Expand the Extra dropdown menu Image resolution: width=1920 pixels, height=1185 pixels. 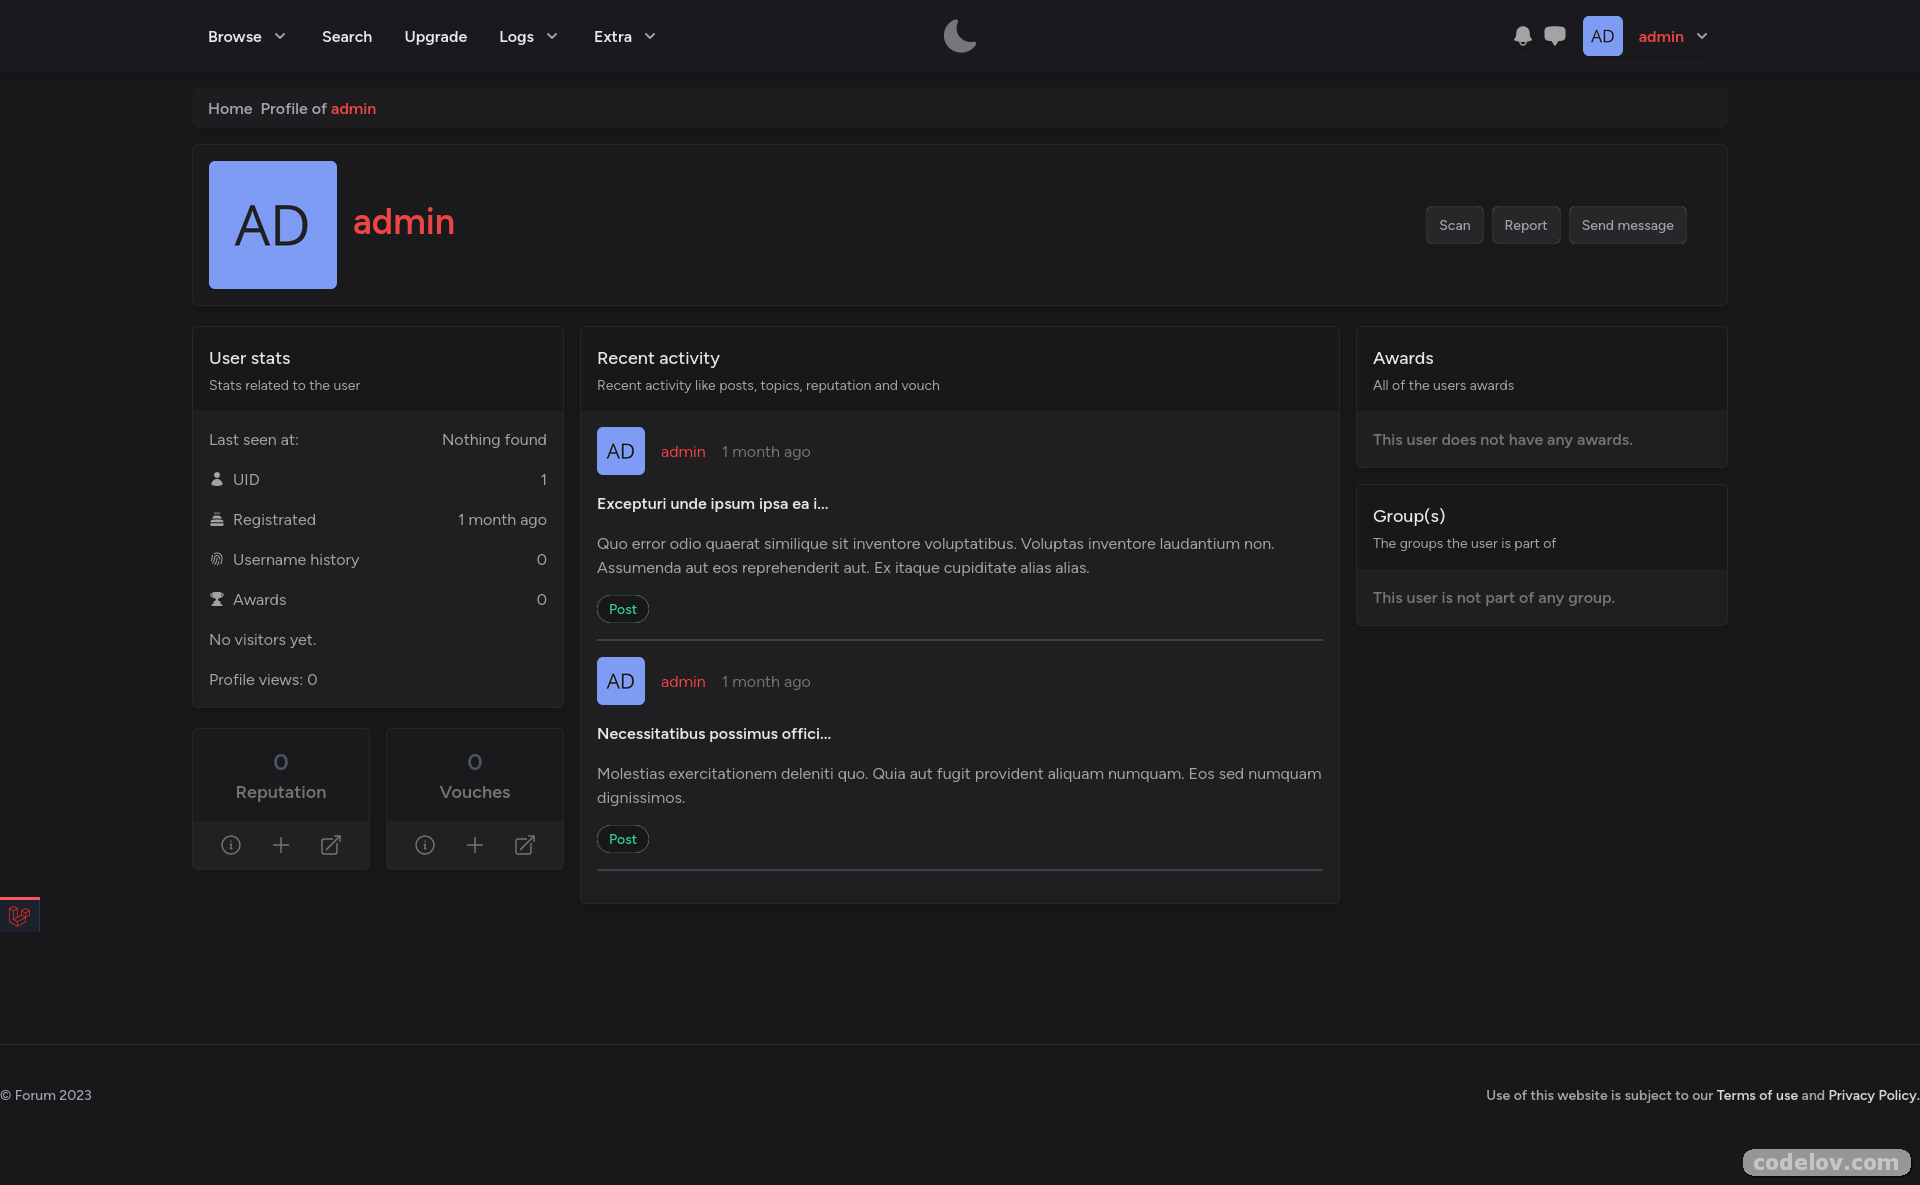coord(625,36)
